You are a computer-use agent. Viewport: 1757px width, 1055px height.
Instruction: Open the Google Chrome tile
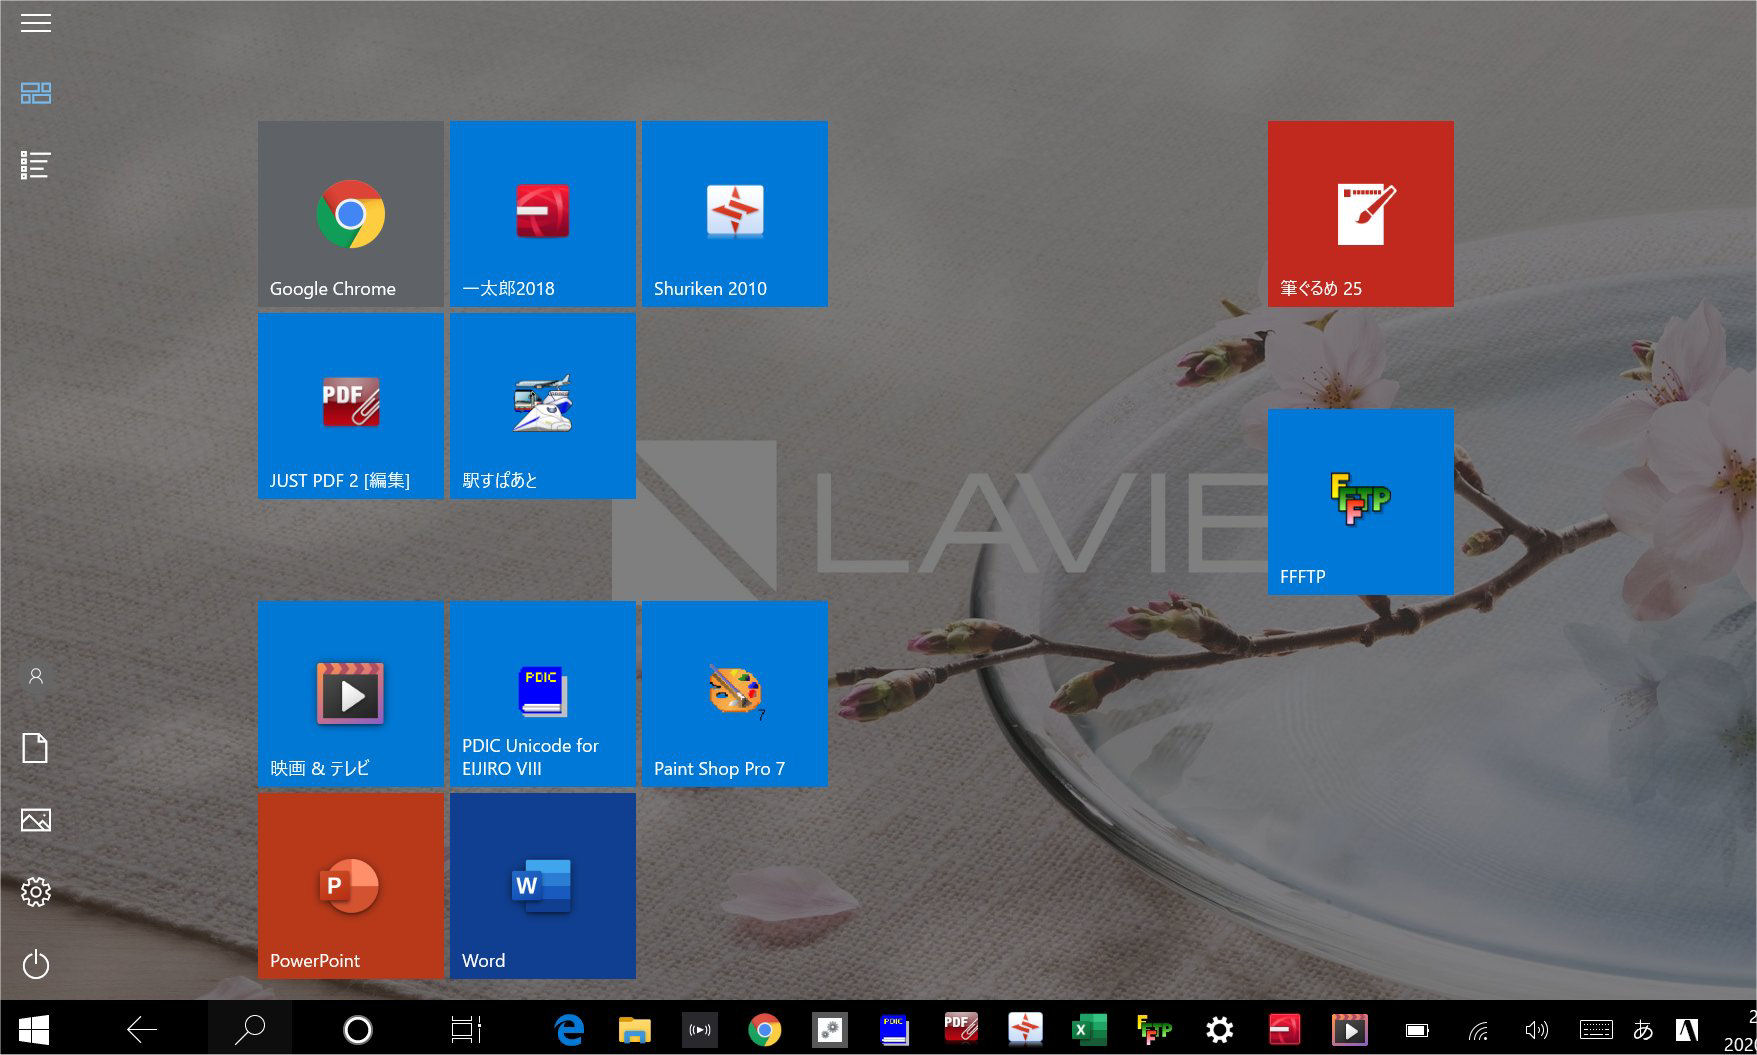point(350,213)
